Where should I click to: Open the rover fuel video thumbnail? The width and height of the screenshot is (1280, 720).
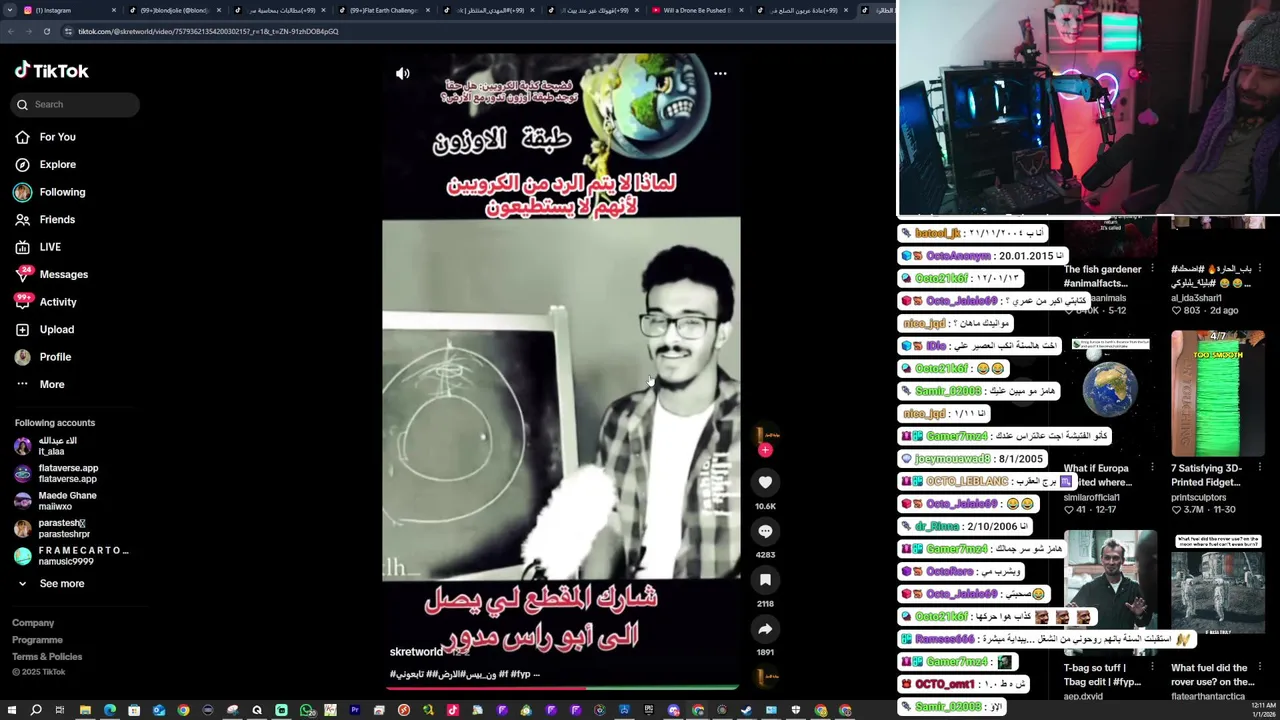click(1218, 594)
